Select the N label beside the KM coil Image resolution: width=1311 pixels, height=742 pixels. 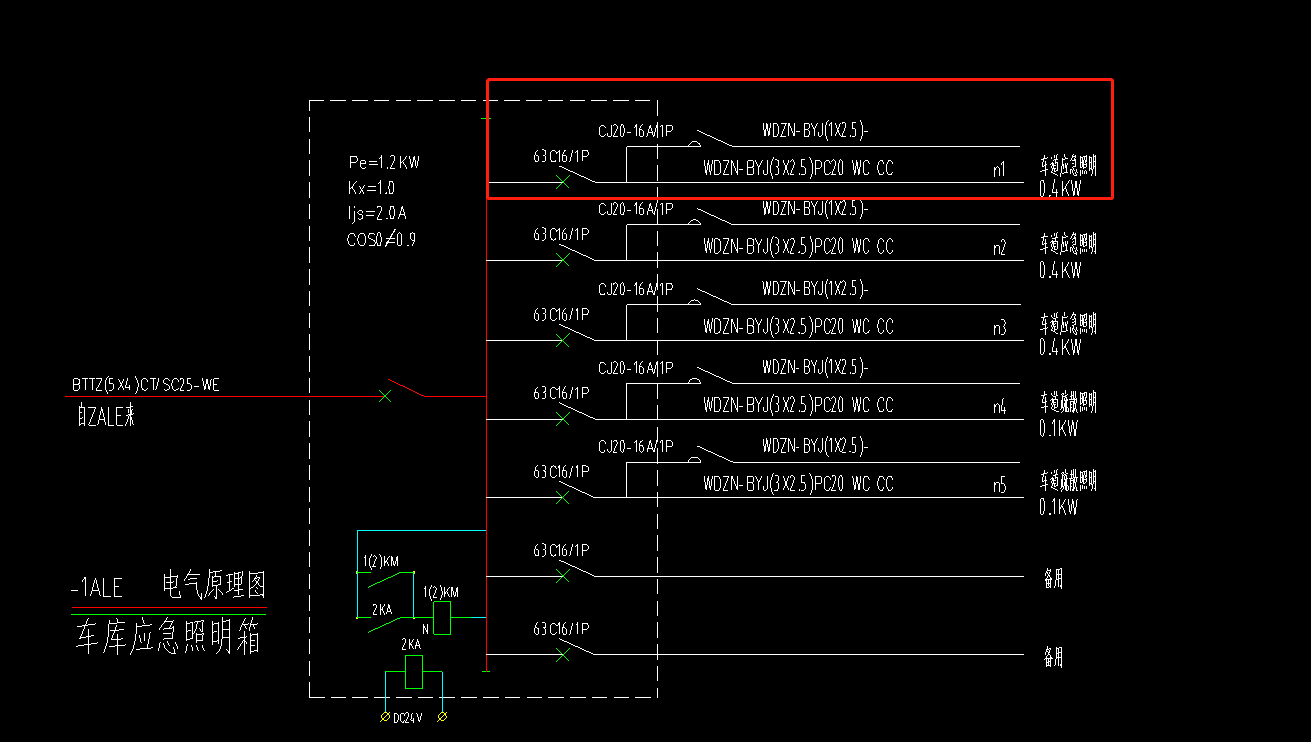(425, 630)
